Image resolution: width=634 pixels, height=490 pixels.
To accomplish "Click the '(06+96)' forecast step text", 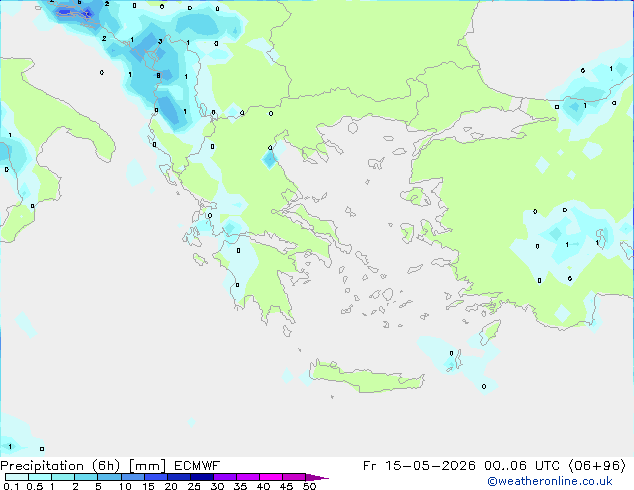I will (x=597, y=466).
